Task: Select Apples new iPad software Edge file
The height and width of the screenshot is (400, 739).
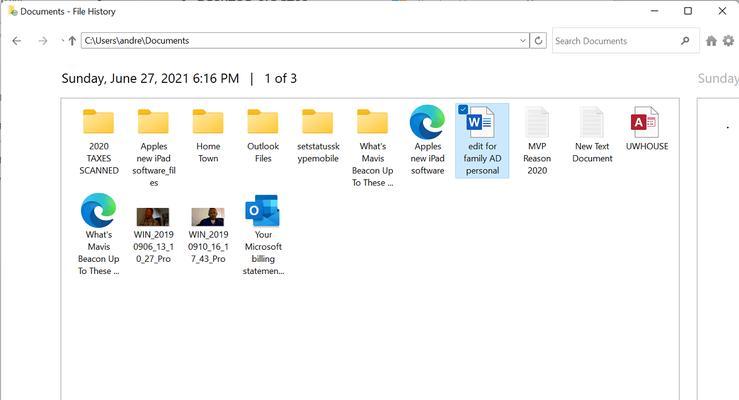Action: tap(427, 140)
